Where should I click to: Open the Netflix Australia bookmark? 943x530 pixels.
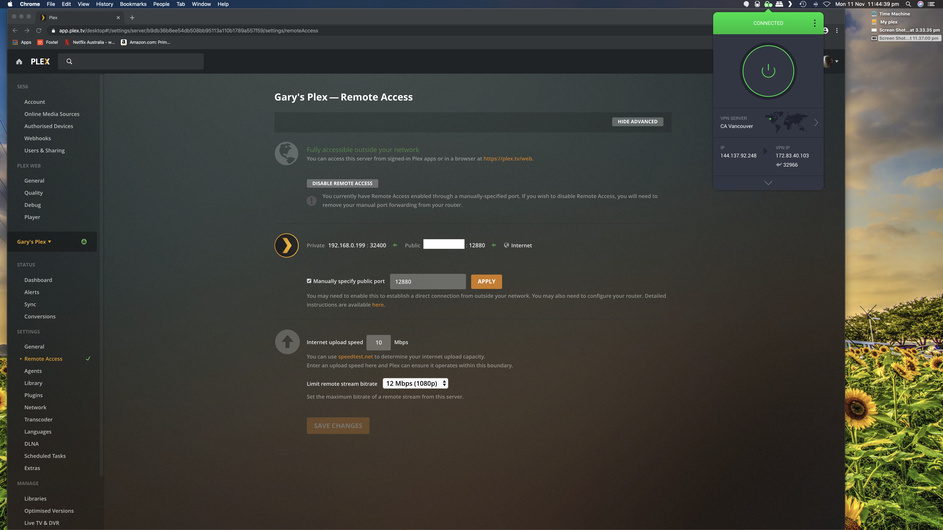[x=89, y=42]
